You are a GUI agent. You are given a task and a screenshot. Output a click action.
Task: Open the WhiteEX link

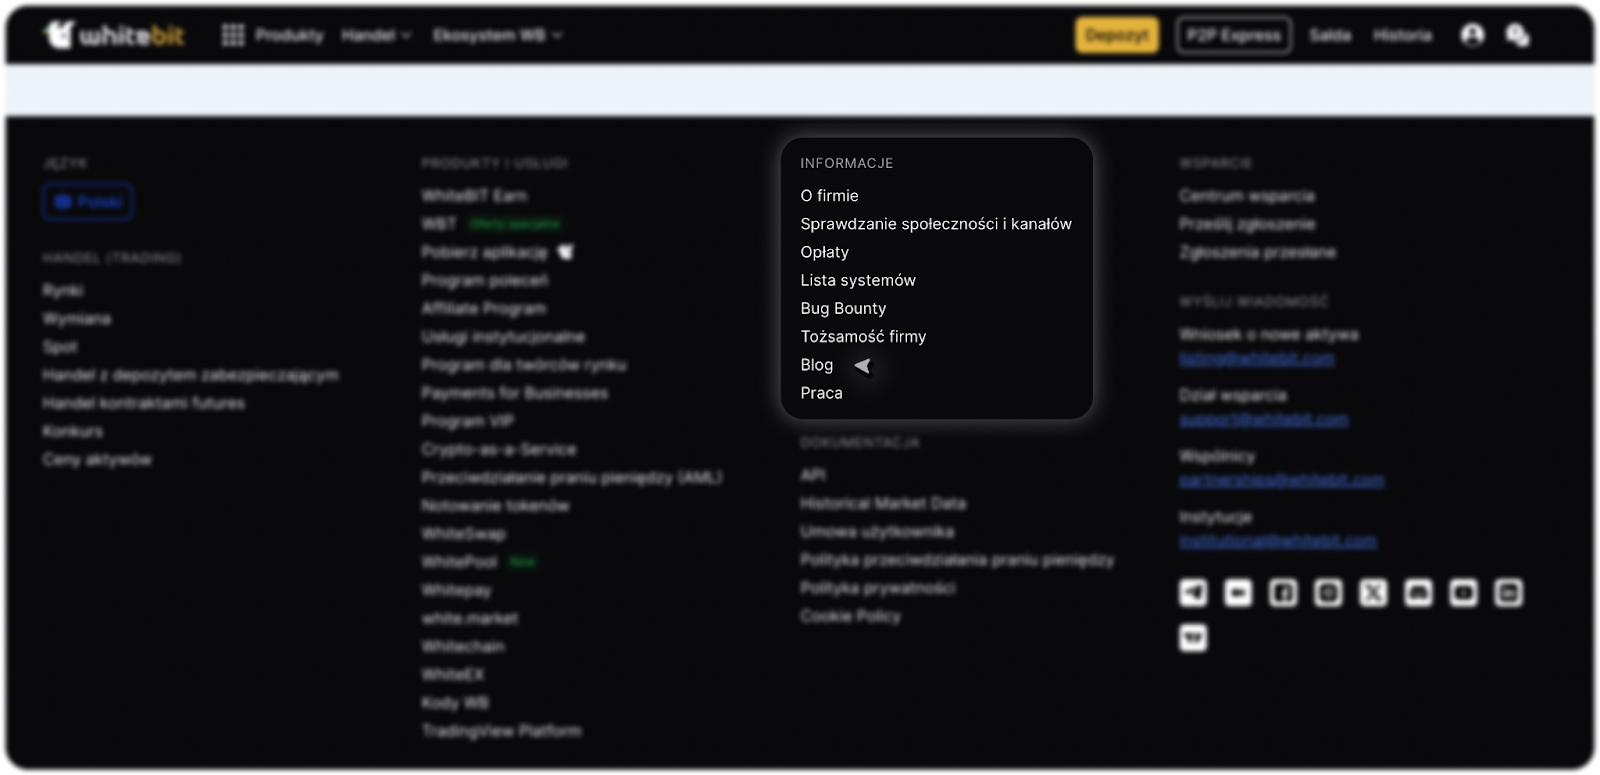click(x=452, y=675)
